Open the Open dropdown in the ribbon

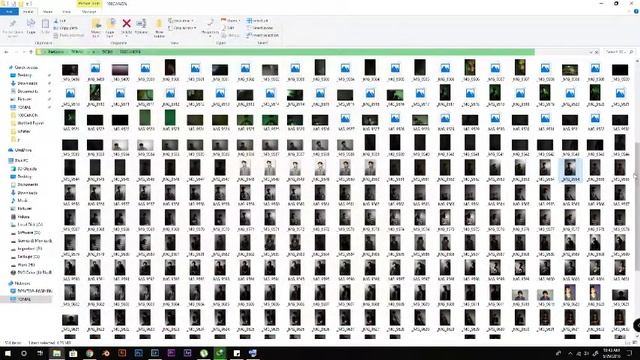(231, 20)
